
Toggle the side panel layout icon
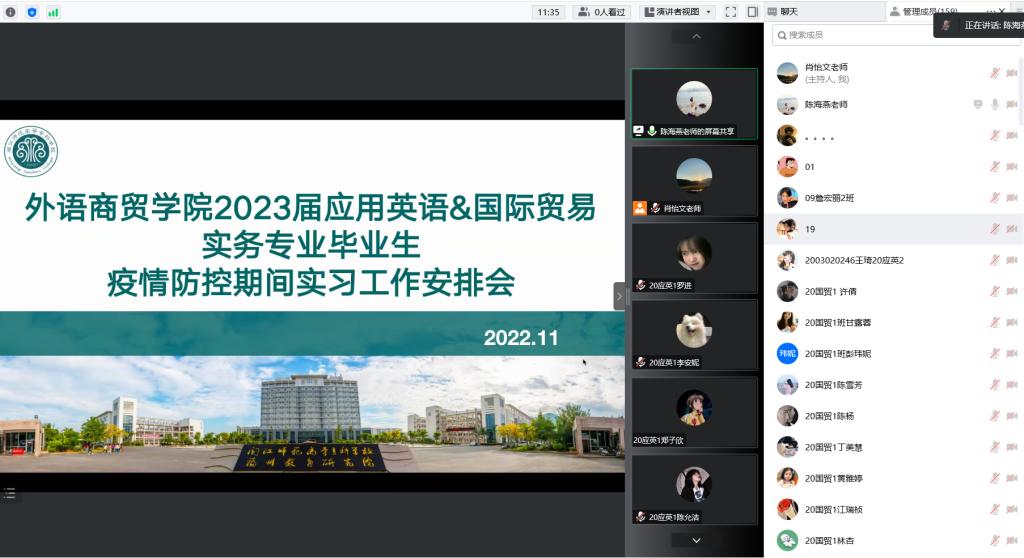[751, 12]
